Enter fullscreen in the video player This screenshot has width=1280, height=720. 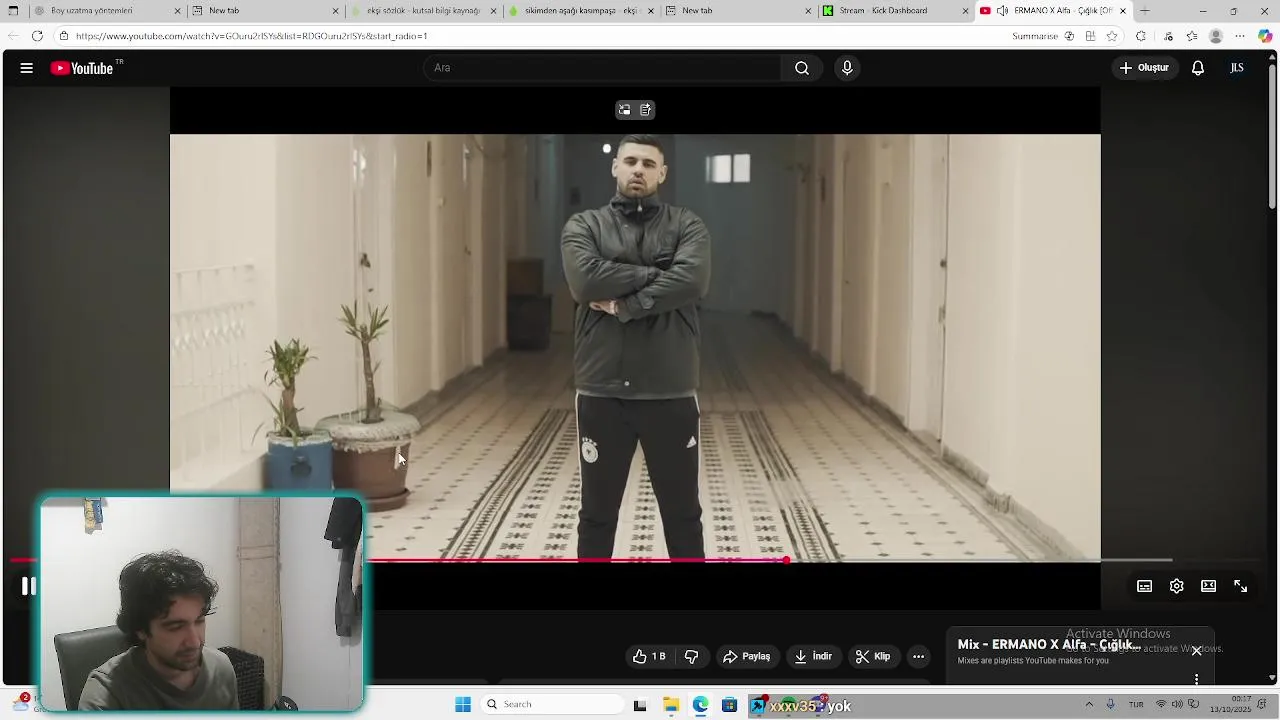tap(1240, 586)
